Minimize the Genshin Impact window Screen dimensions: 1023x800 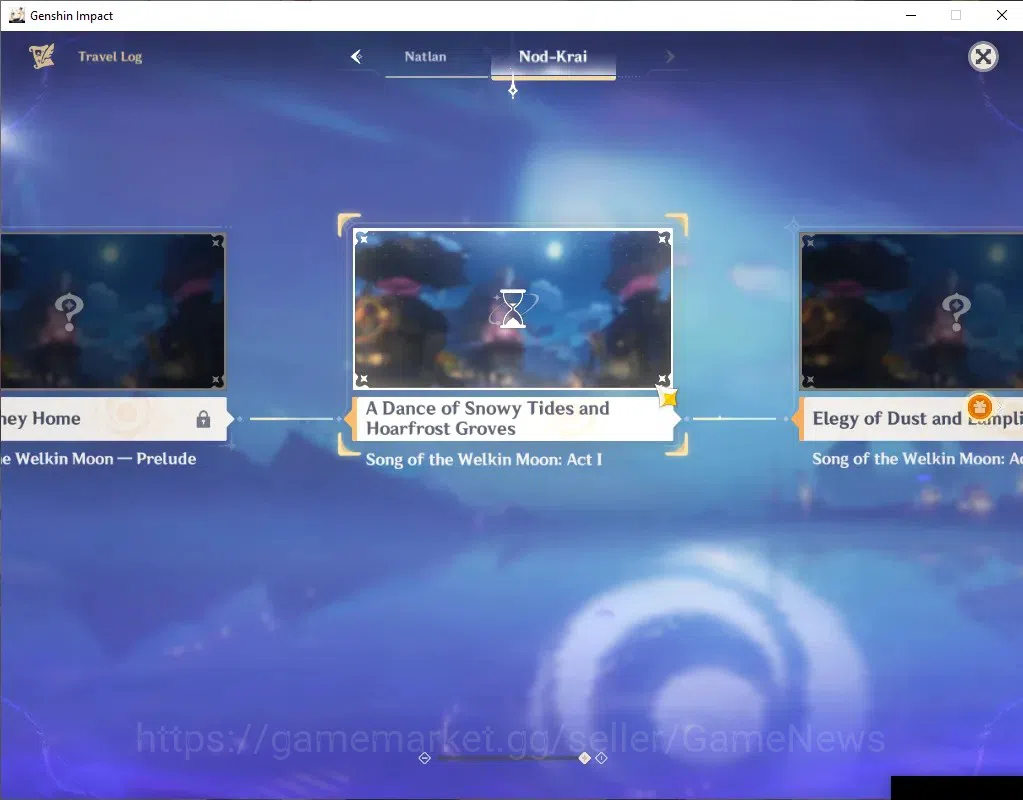pyautogui.click(x=911, y=15)
